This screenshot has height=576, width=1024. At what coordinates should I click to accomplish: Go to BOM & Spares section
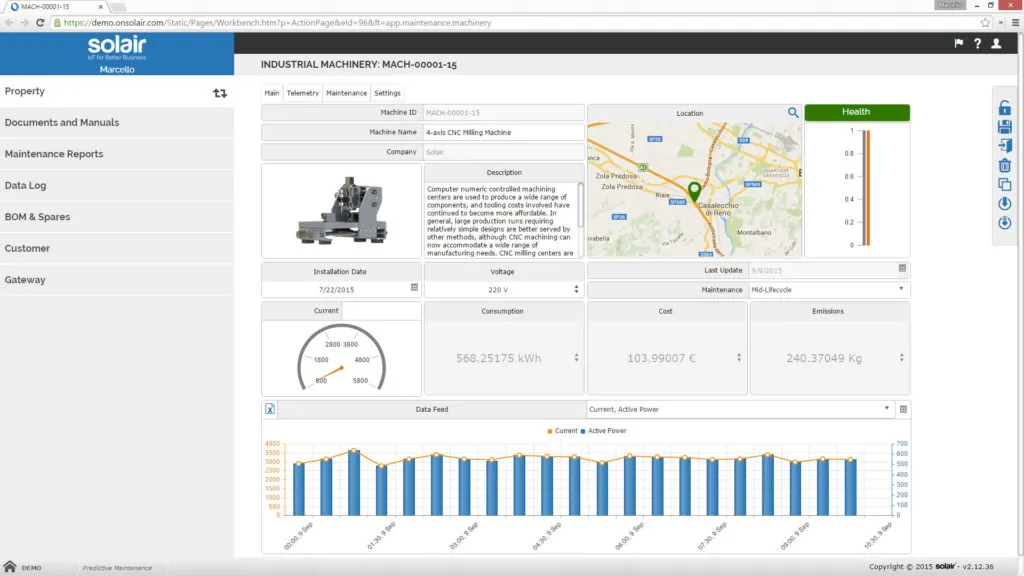(x=37, y=217)
